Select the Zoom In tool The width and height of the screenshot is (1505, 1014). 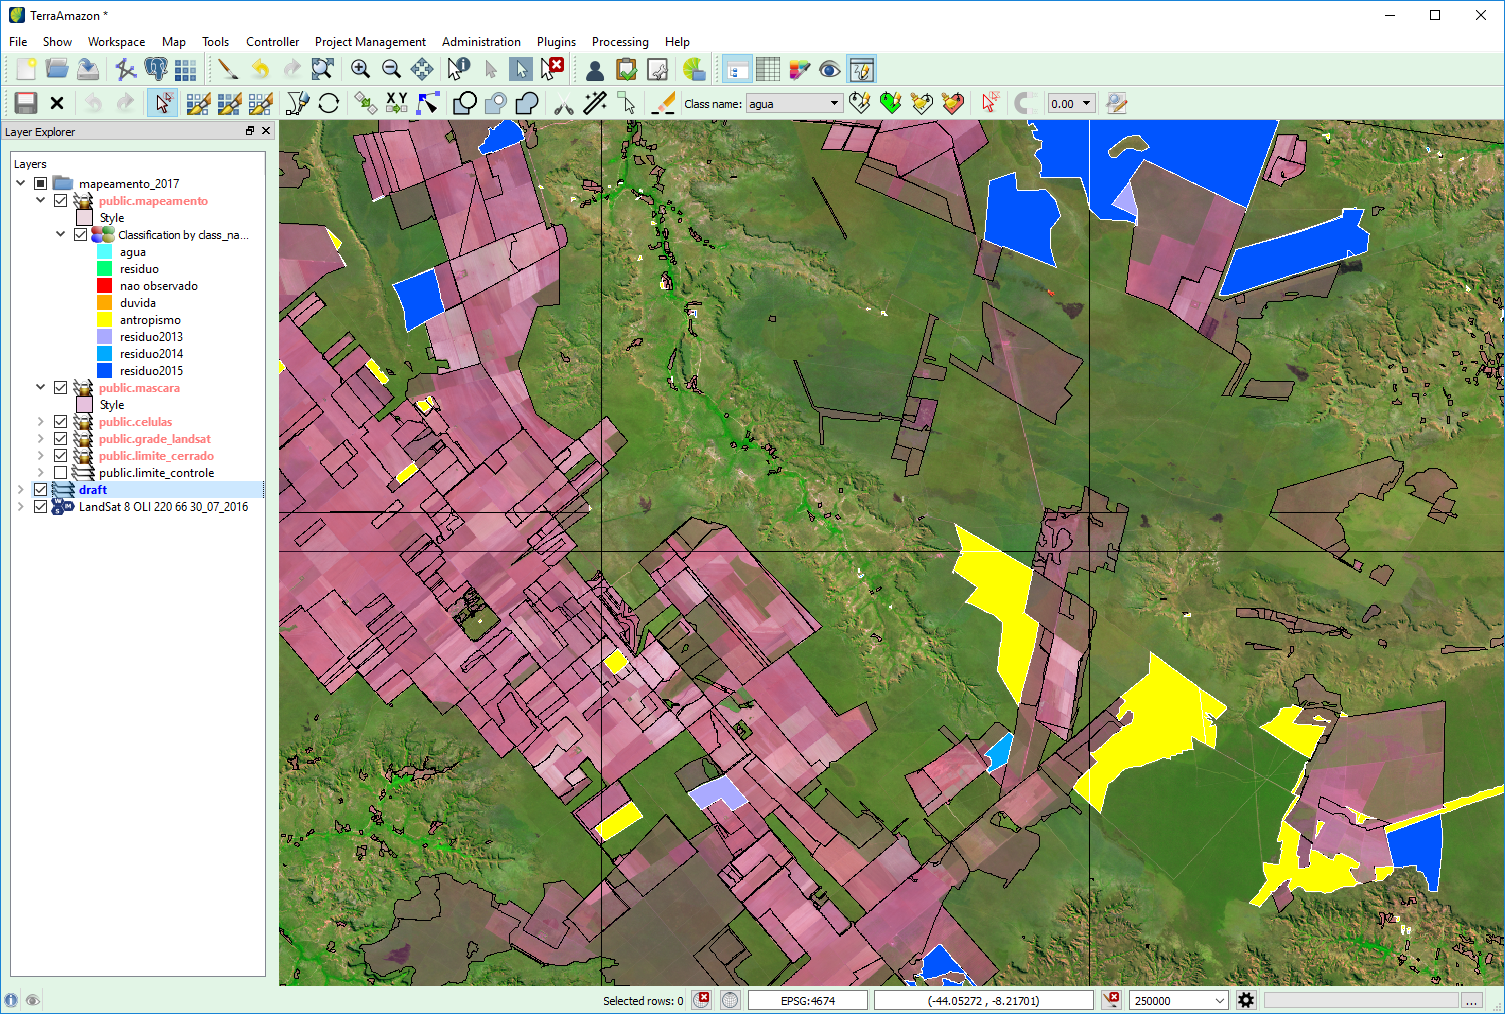point(360,69)
